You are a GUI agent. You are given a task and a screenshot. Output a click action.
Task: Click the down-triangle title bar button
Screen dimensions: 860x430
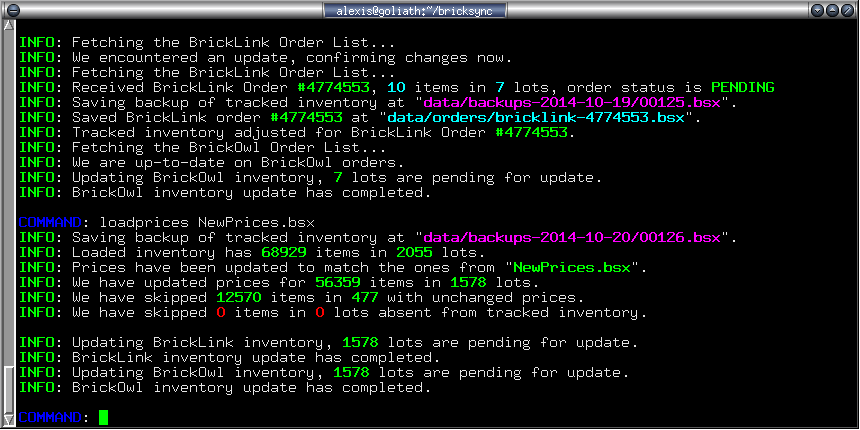[818, 10]
